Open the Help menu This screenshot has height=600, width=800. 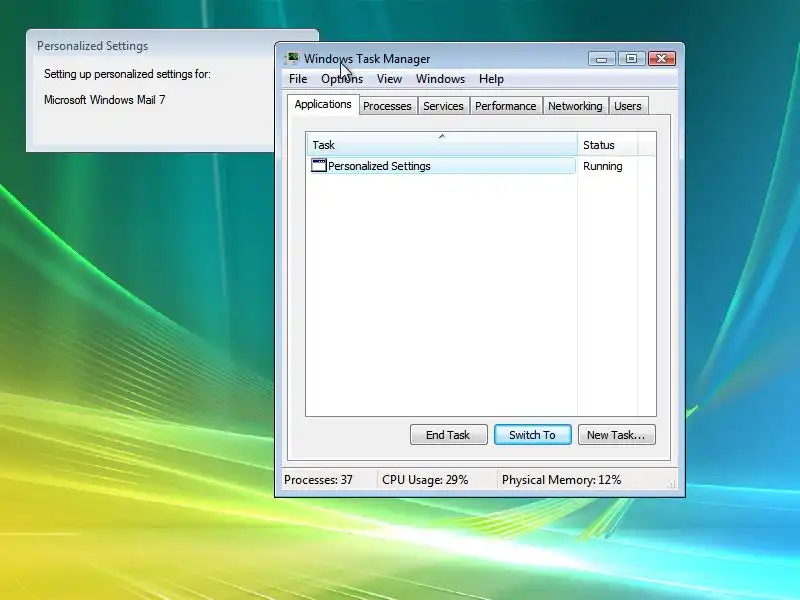pos(491,79)
